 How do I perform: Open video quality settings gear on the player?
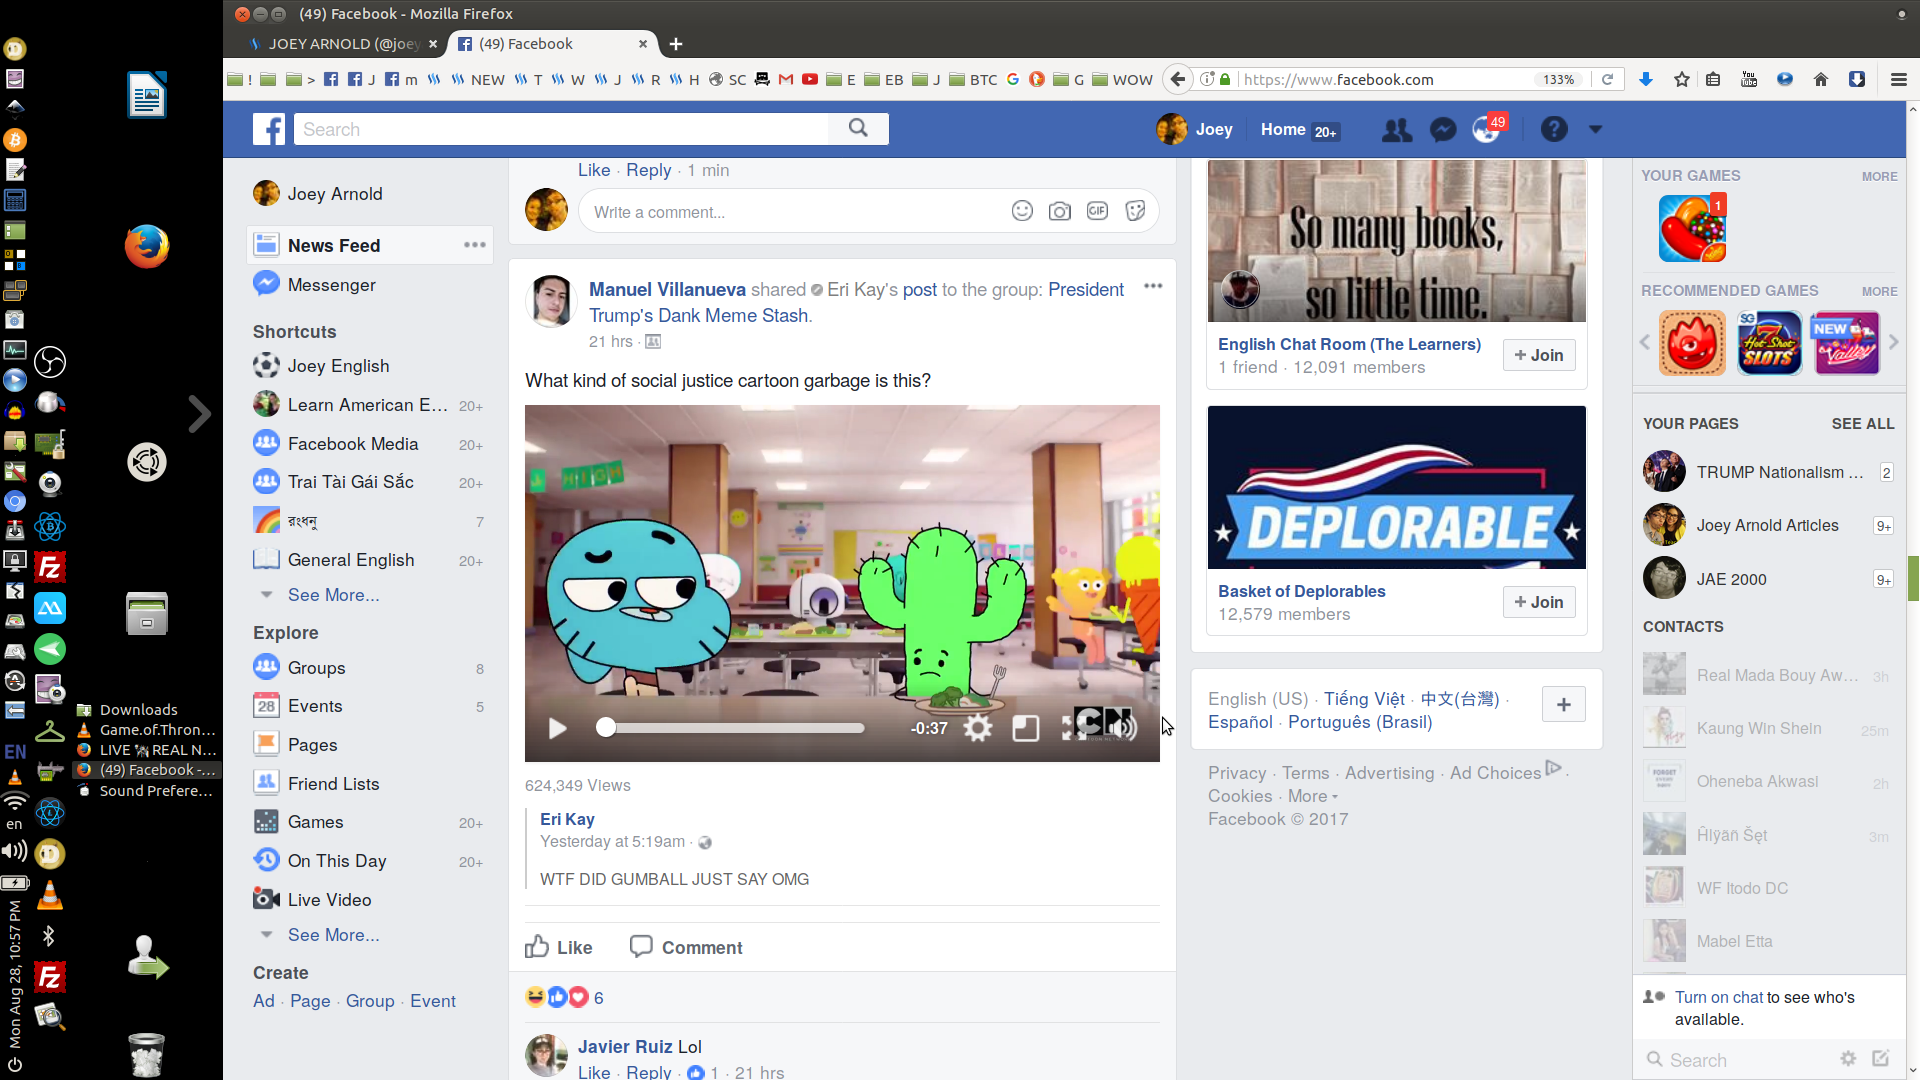(978, 728)
